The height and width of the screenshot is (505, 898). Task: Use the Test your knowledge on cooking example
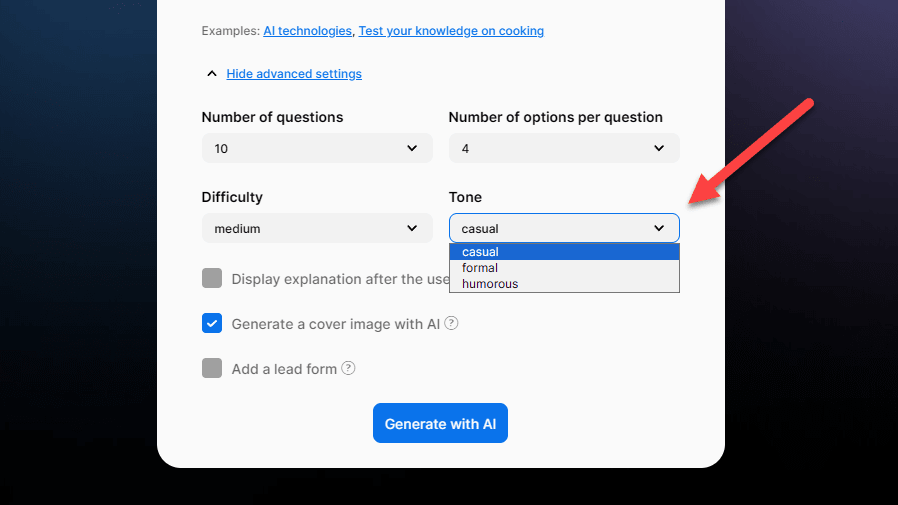(451, 31)
